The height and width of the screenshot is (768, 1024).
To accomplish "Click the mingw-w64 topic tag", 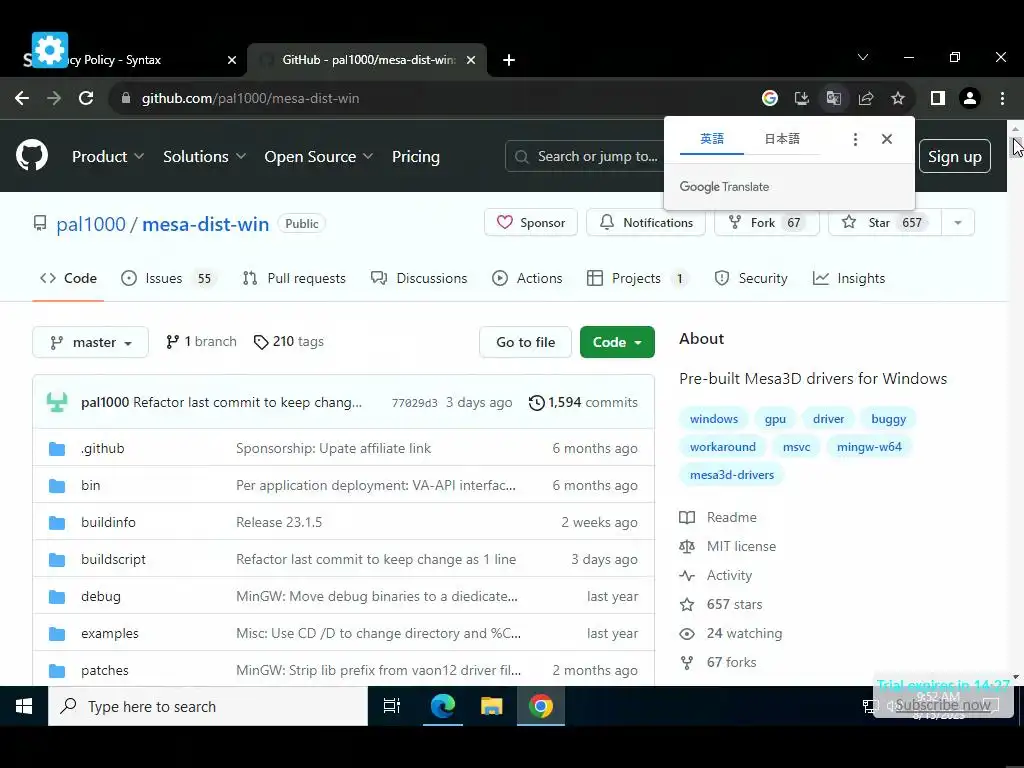I will tap(869, 447).
